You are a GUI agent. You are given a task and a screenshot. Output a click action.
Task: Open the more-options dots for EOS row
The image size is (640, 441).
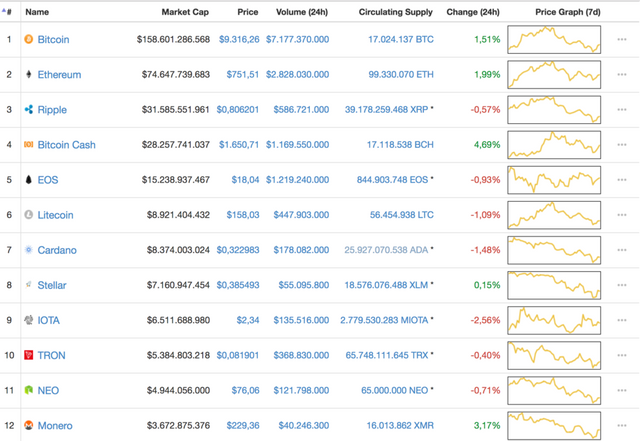[x=622, y=180]
